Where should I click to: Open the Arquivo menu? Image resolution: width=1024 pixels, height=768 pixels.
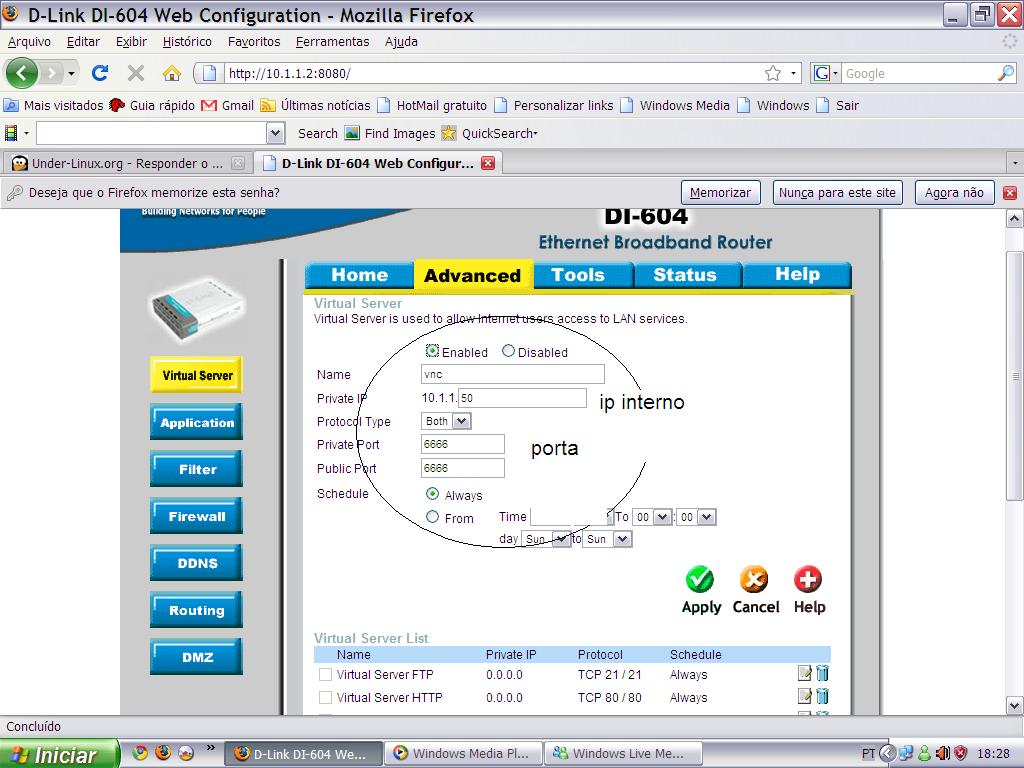click(x=29, y=42)
